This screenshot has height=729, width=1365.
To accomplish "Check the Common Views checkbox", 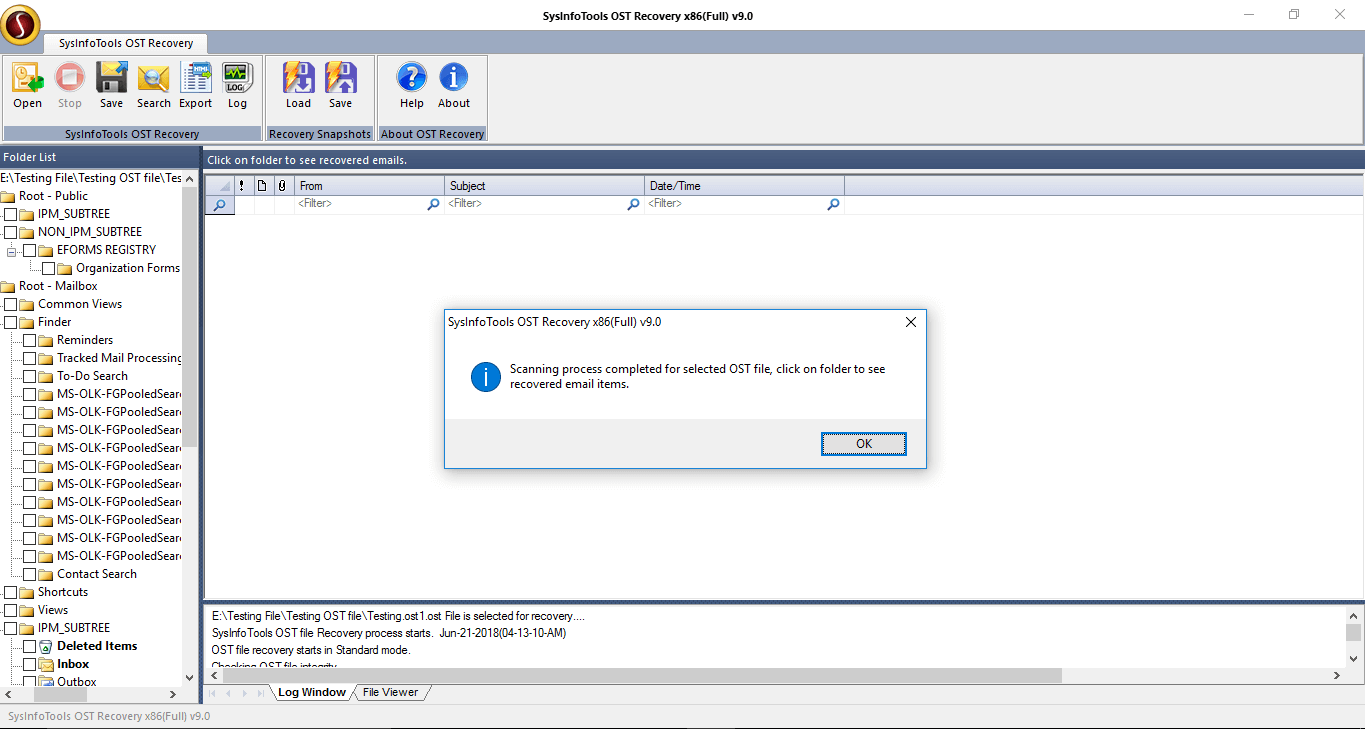I will [x=11, y=304].
